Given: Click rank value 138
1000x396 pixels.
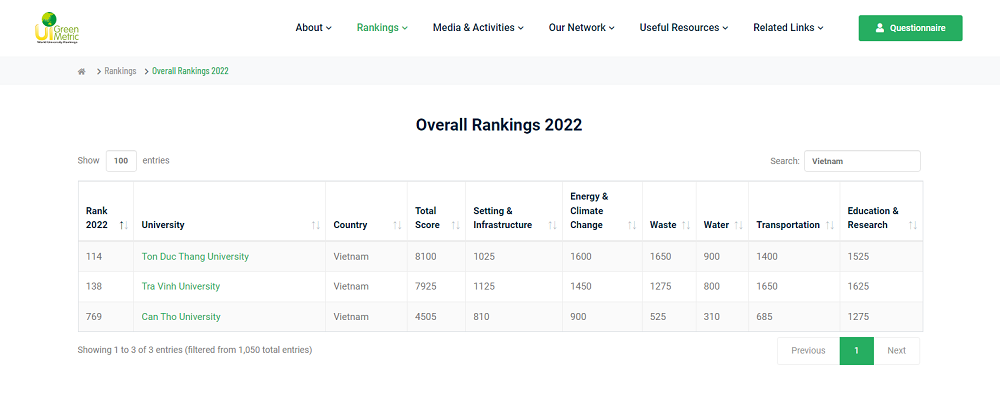Looking at the screenshot, I should coord(94,286).
